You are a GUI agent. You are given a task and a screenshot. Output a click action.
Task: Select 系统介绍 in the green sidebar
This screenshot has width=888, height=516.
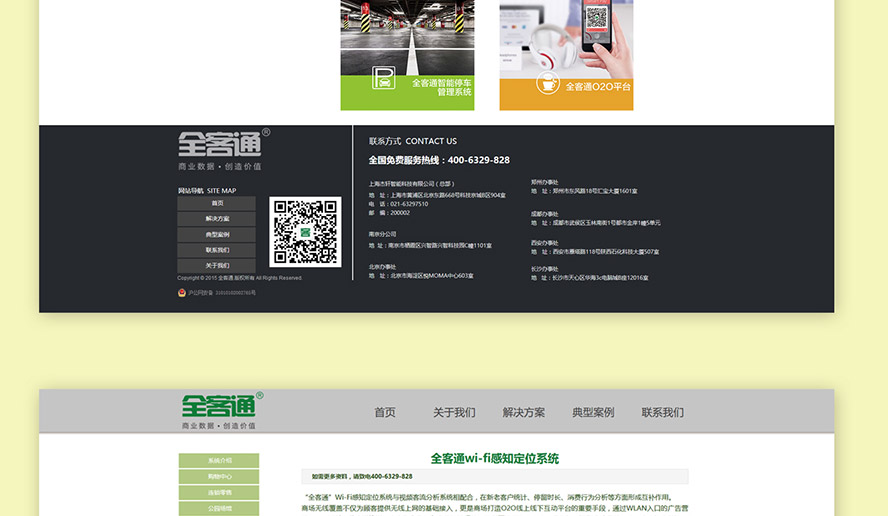point(219,461)
